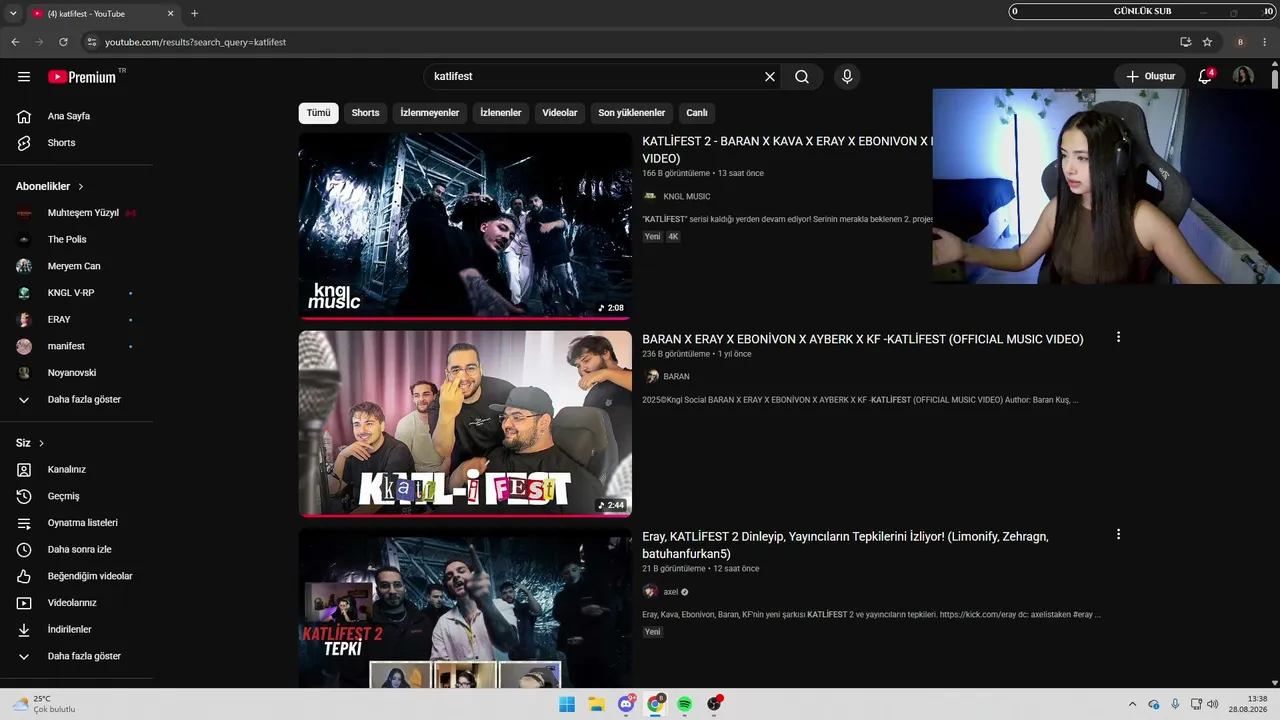Open the notifications bell
This screenshot has height=720, width=1280.
pyautogui.click(x=1205, y=77)
